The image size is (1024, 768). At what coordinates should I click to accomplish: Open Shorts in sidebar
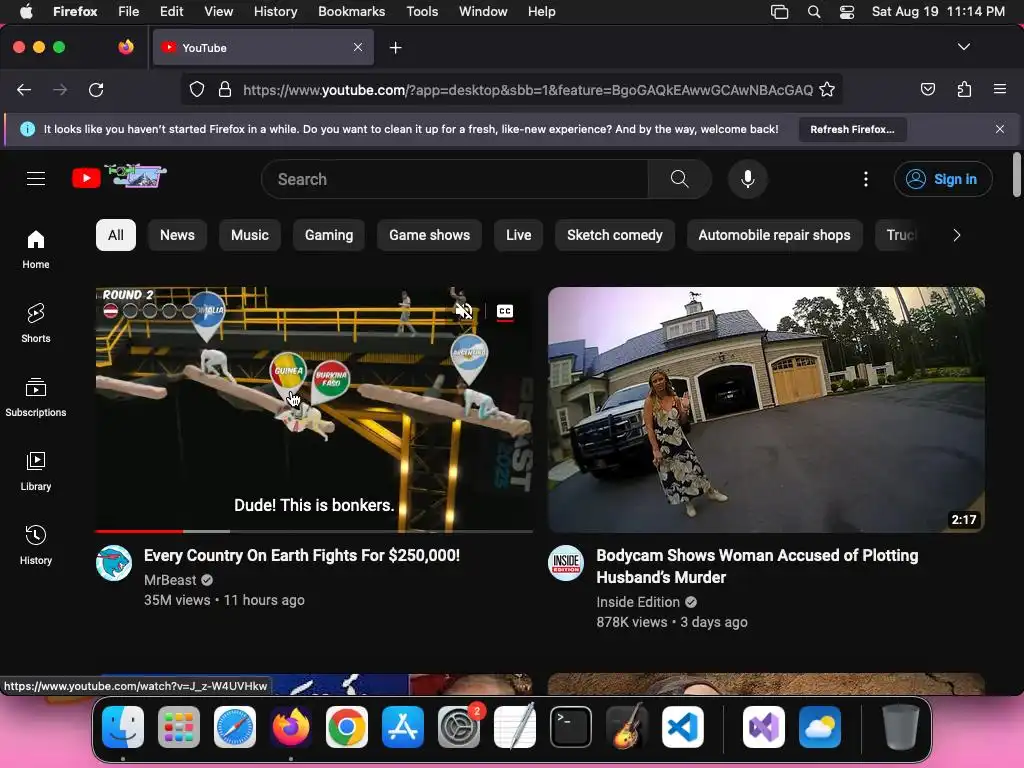pos(36,323)
